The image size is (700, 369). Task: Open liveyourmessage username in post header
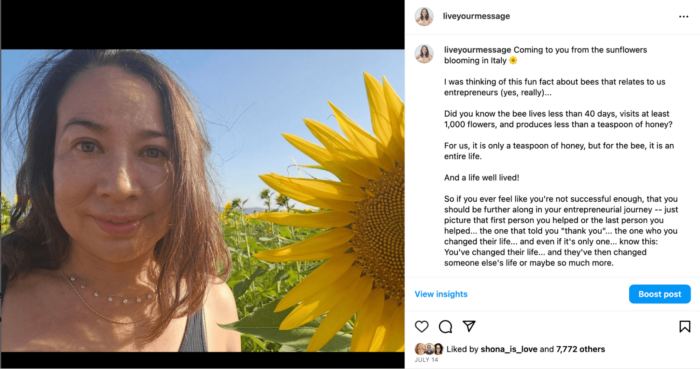476,16
